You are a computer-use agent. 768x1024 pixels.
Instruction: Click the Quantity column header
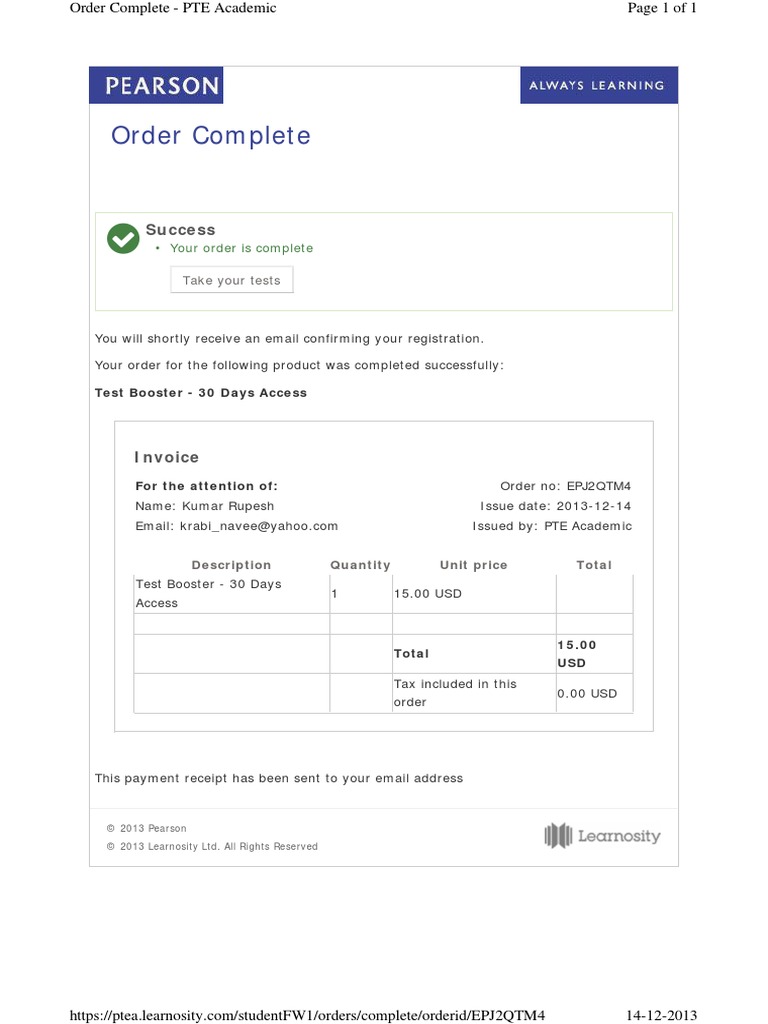360,565
